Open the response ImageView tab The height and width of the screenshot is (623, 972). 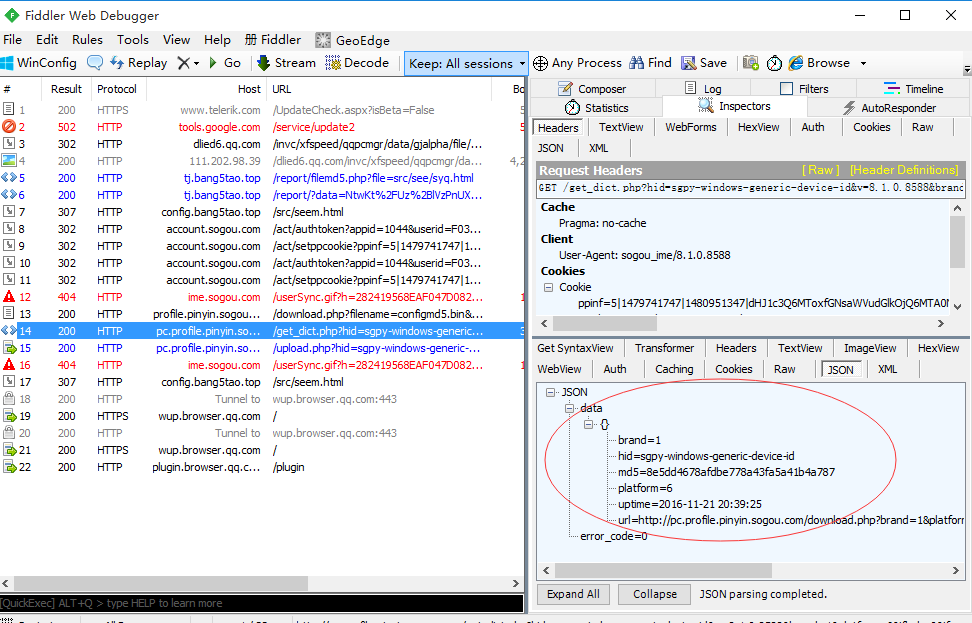(870, 348)
